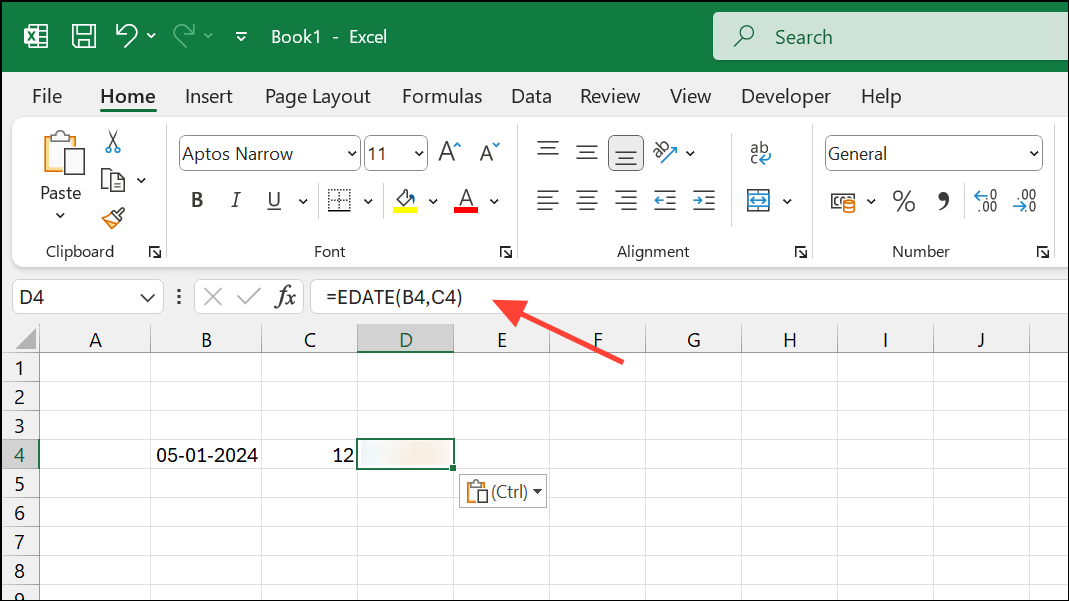Open Font dialog box launcher

click(x=505, y=252)
